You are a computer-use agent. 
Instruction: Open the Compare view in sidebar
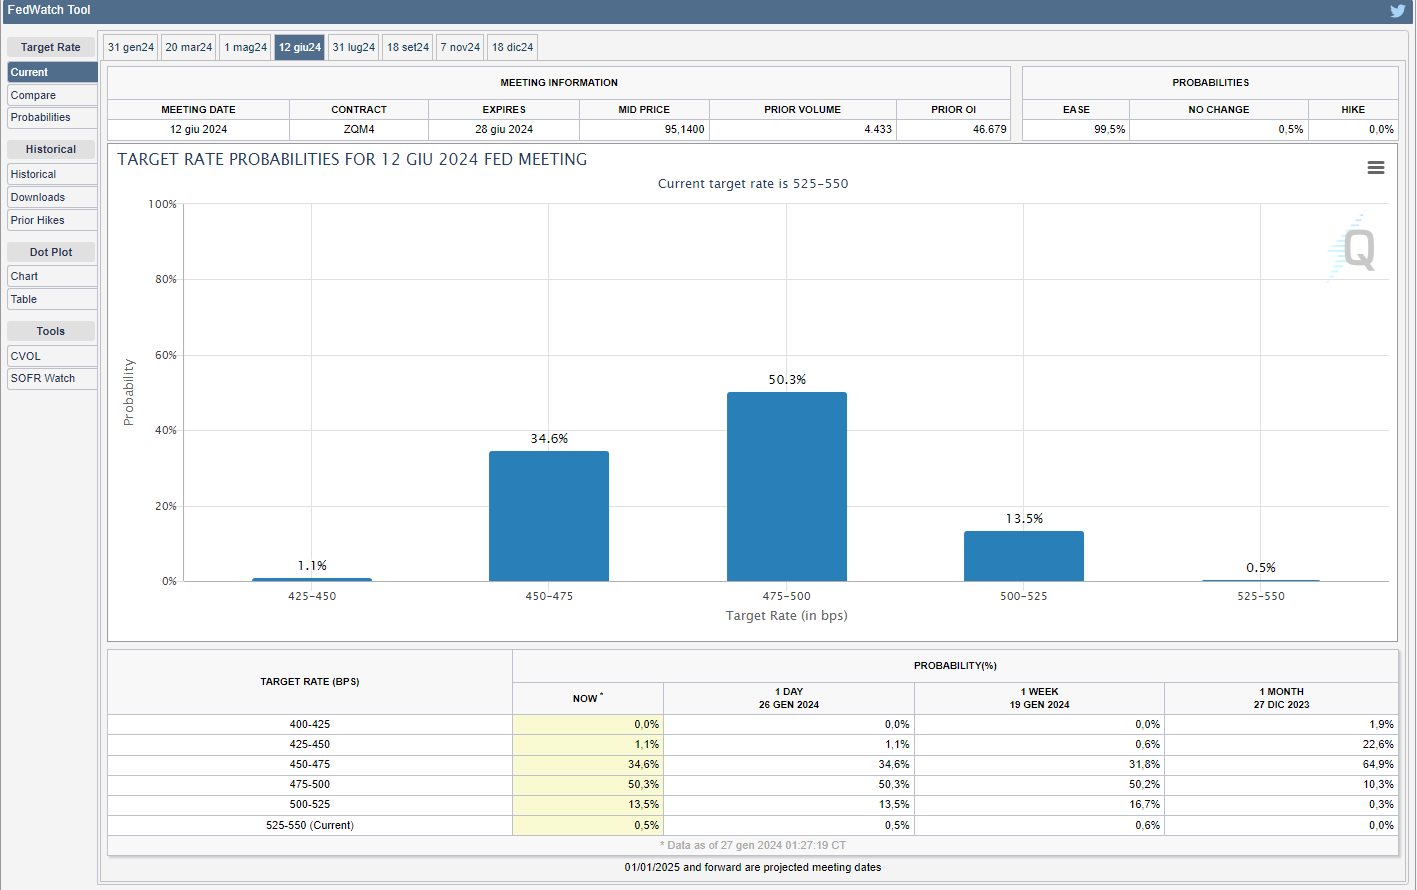(52, 95)
